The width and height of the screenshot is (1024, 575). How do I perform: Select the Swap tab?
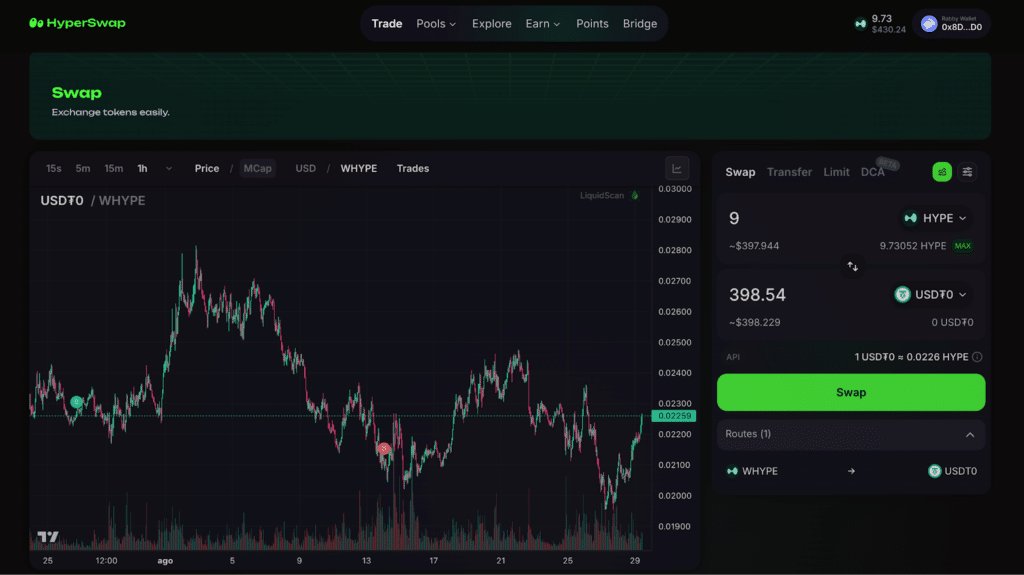click(x=740, y=172)
